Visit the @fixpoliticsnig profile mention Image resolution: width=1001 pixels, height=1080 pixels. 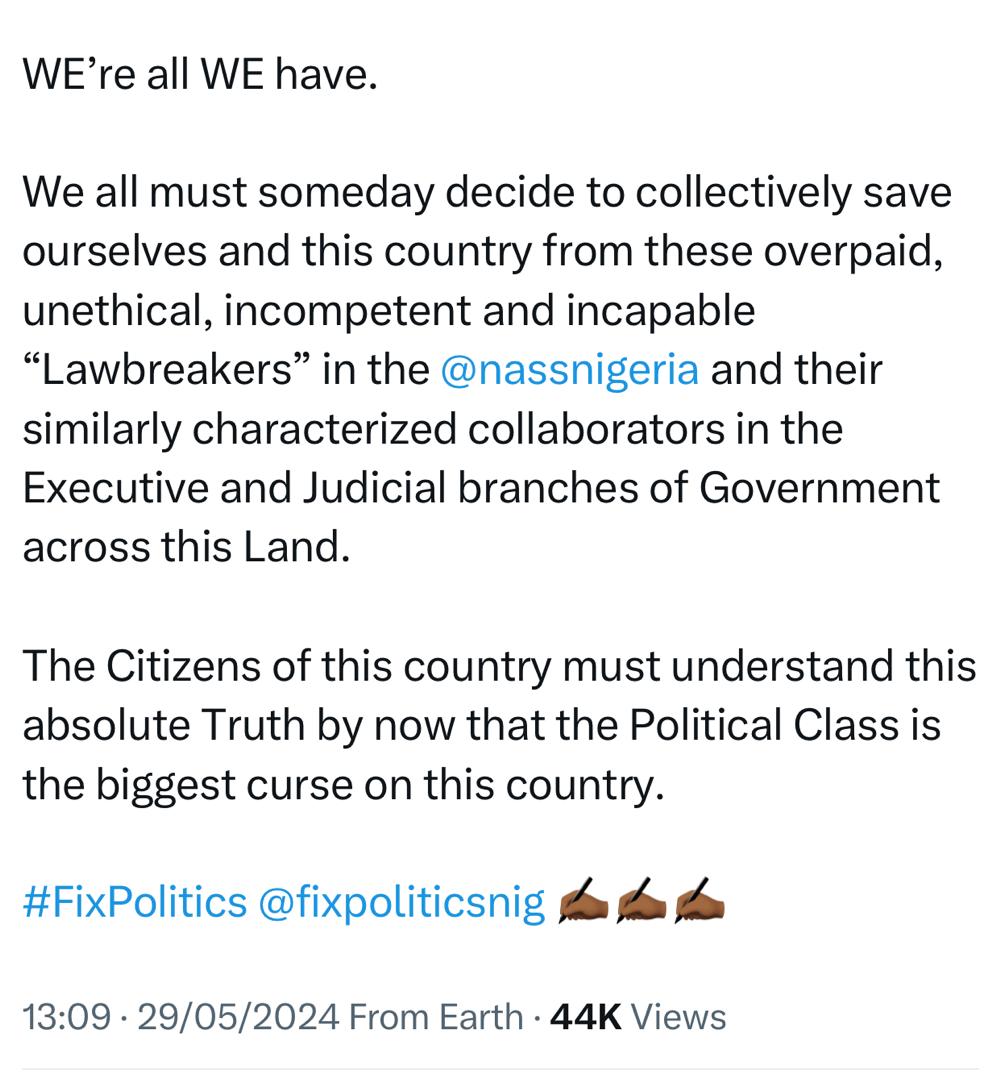click(x=402, y=902)
